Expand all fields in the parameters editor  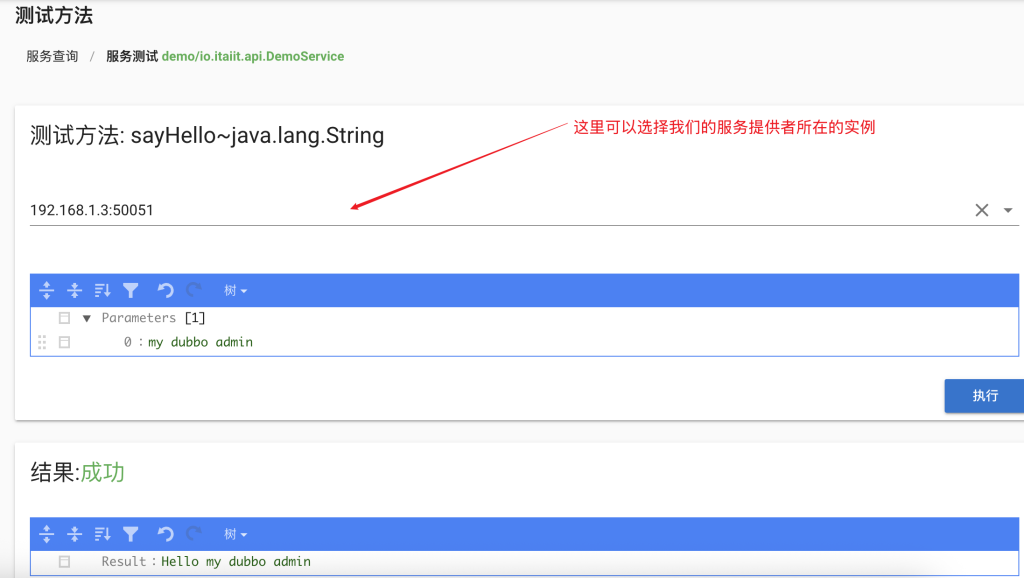pyautogui.click(x=46, y=290)
